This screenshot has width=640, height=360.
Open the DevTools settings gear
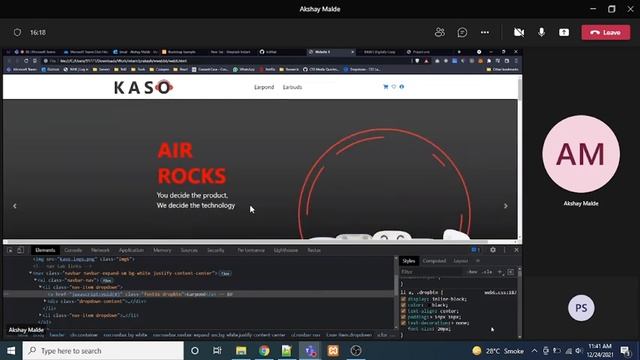tap(493, 250)
